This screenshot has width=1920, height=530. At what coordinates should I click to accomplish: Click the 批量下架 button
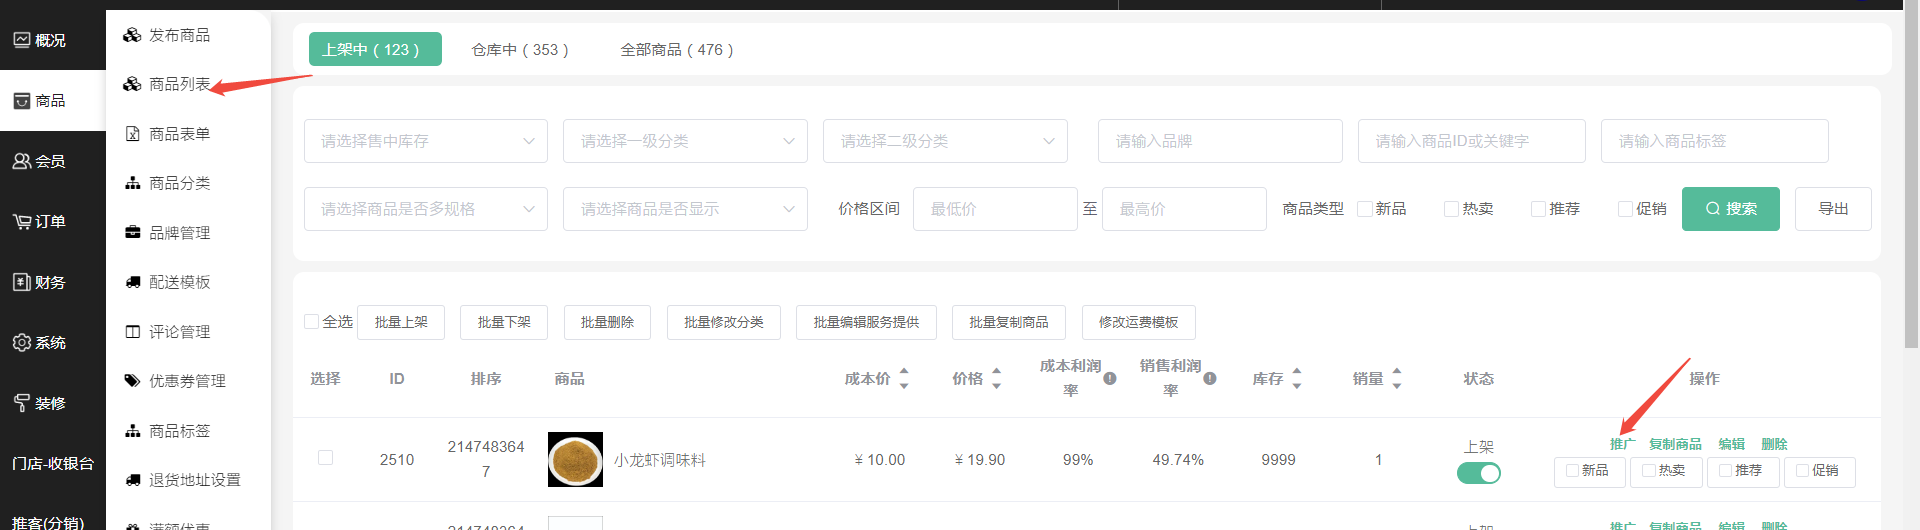point(504,322)
